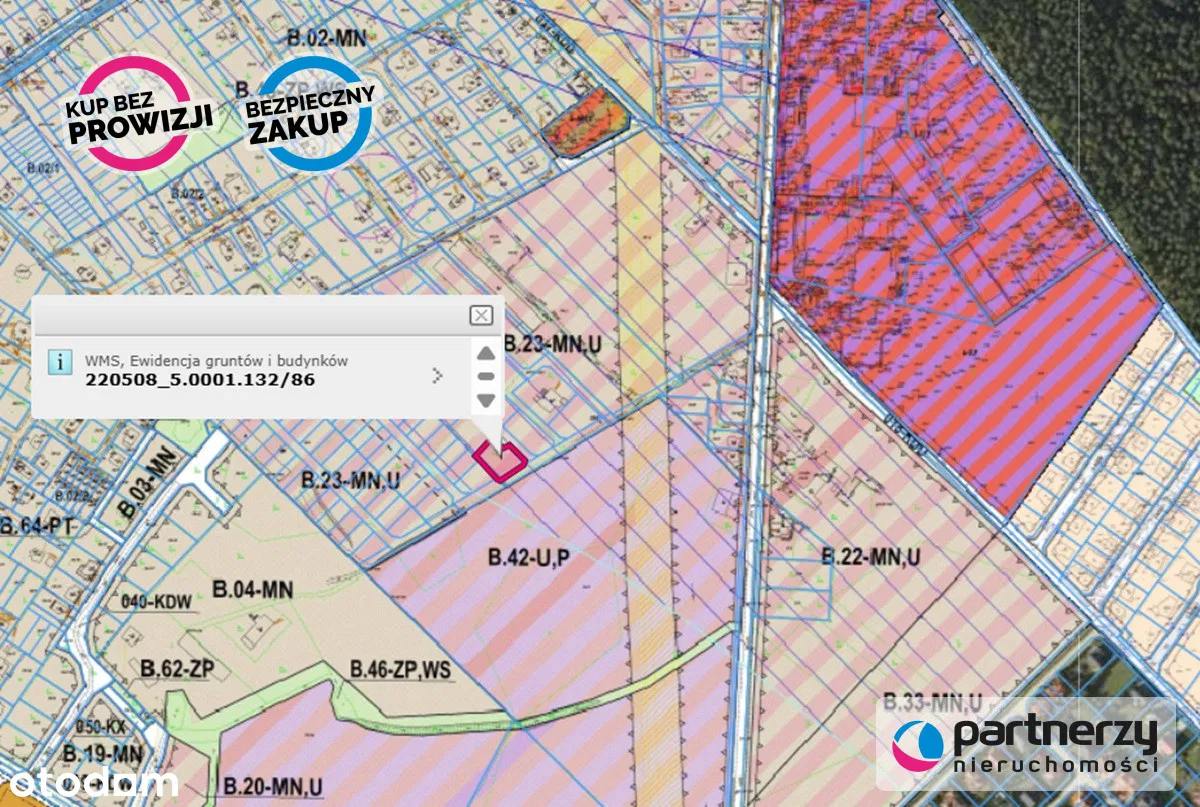Expand parcel details with right chevron

pos(437,376)
